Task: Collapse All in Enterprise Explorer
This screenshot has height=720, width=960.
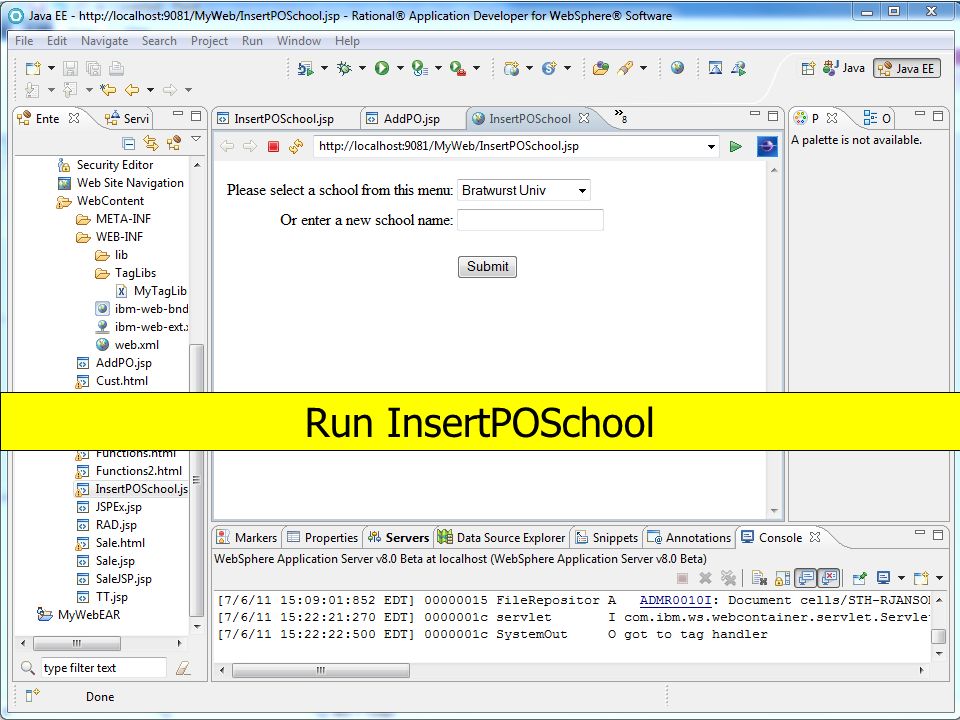Action: click(x=129, y=143)
